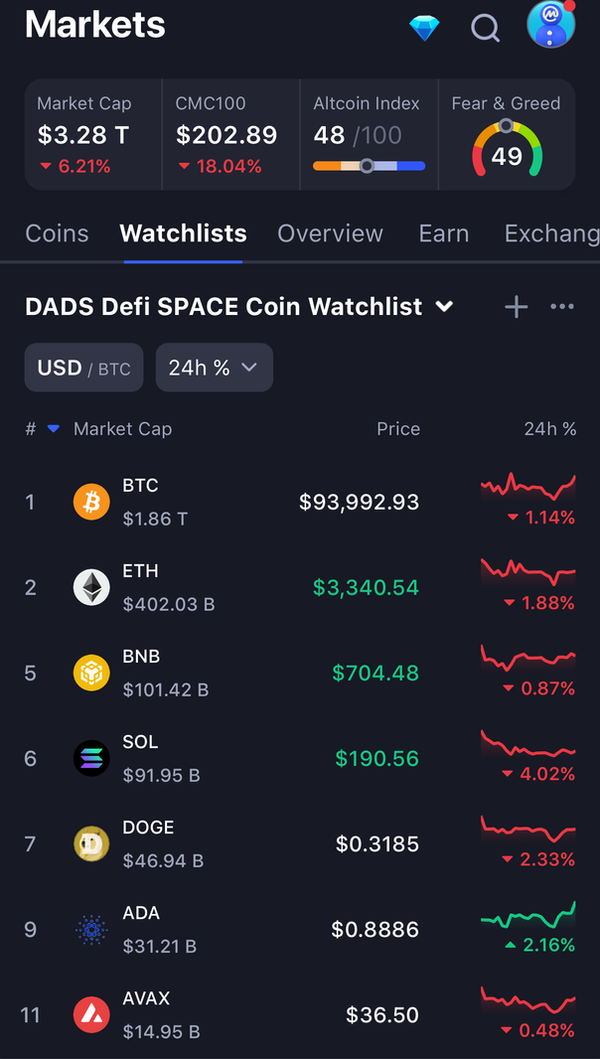600x1059 pixels.
Task: Open the three-dot more options menu
Action: [x=562, y=307]
